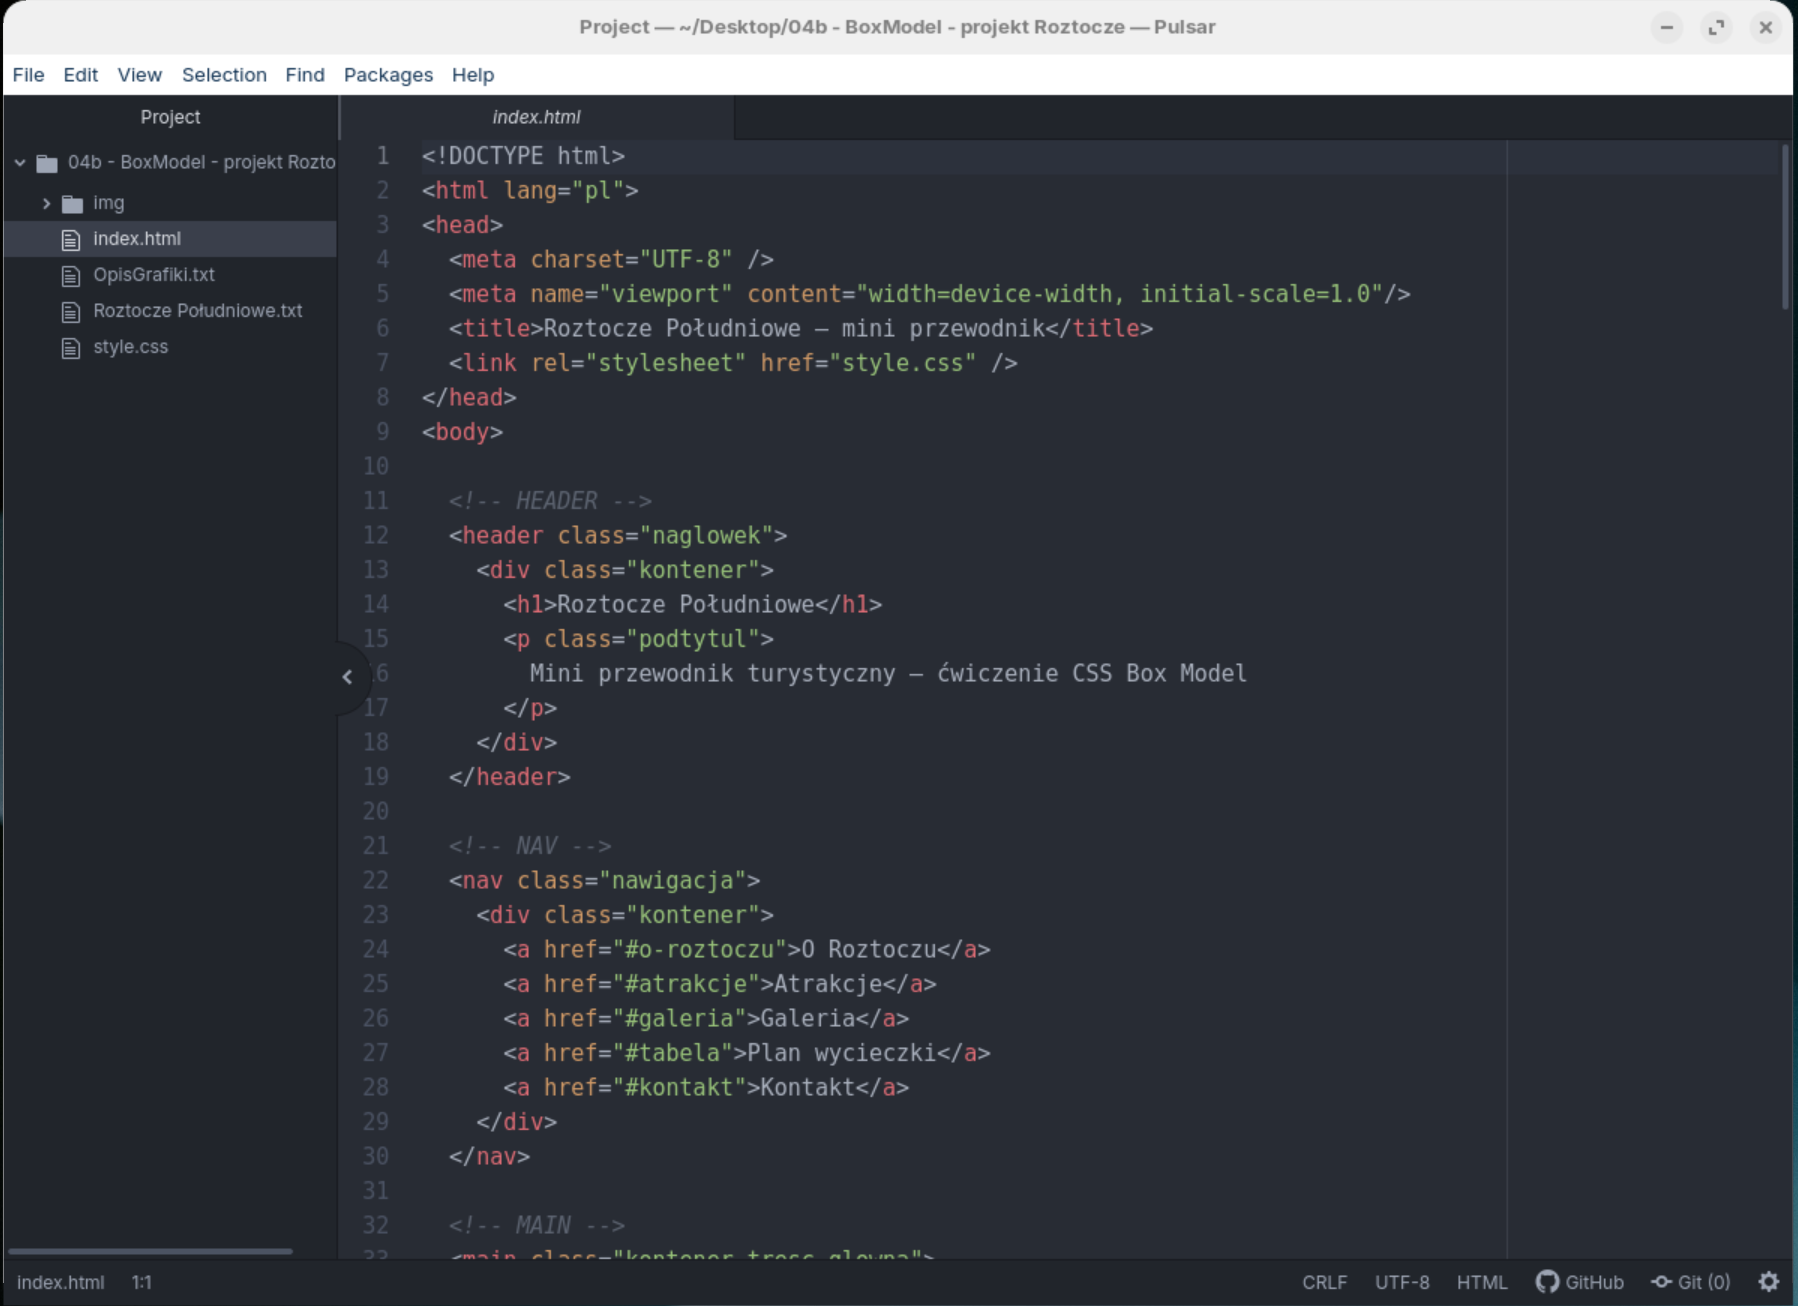Screen dimensions: 1798x1306
Task: Place cursor on the title tag line
Action: tap(801, 329)
